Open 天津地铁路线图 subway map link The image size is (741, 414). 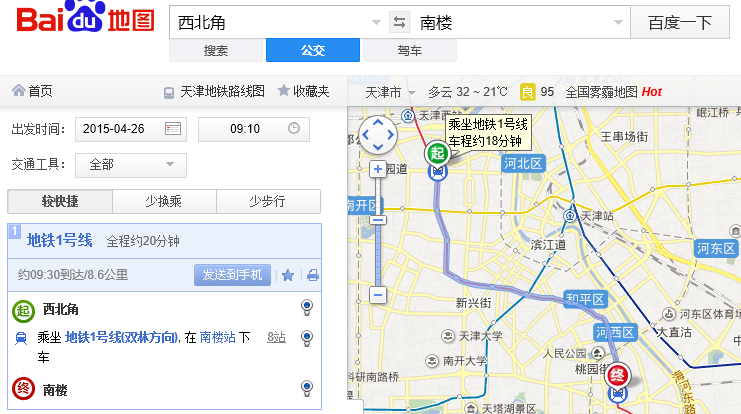tap(222, 91)
